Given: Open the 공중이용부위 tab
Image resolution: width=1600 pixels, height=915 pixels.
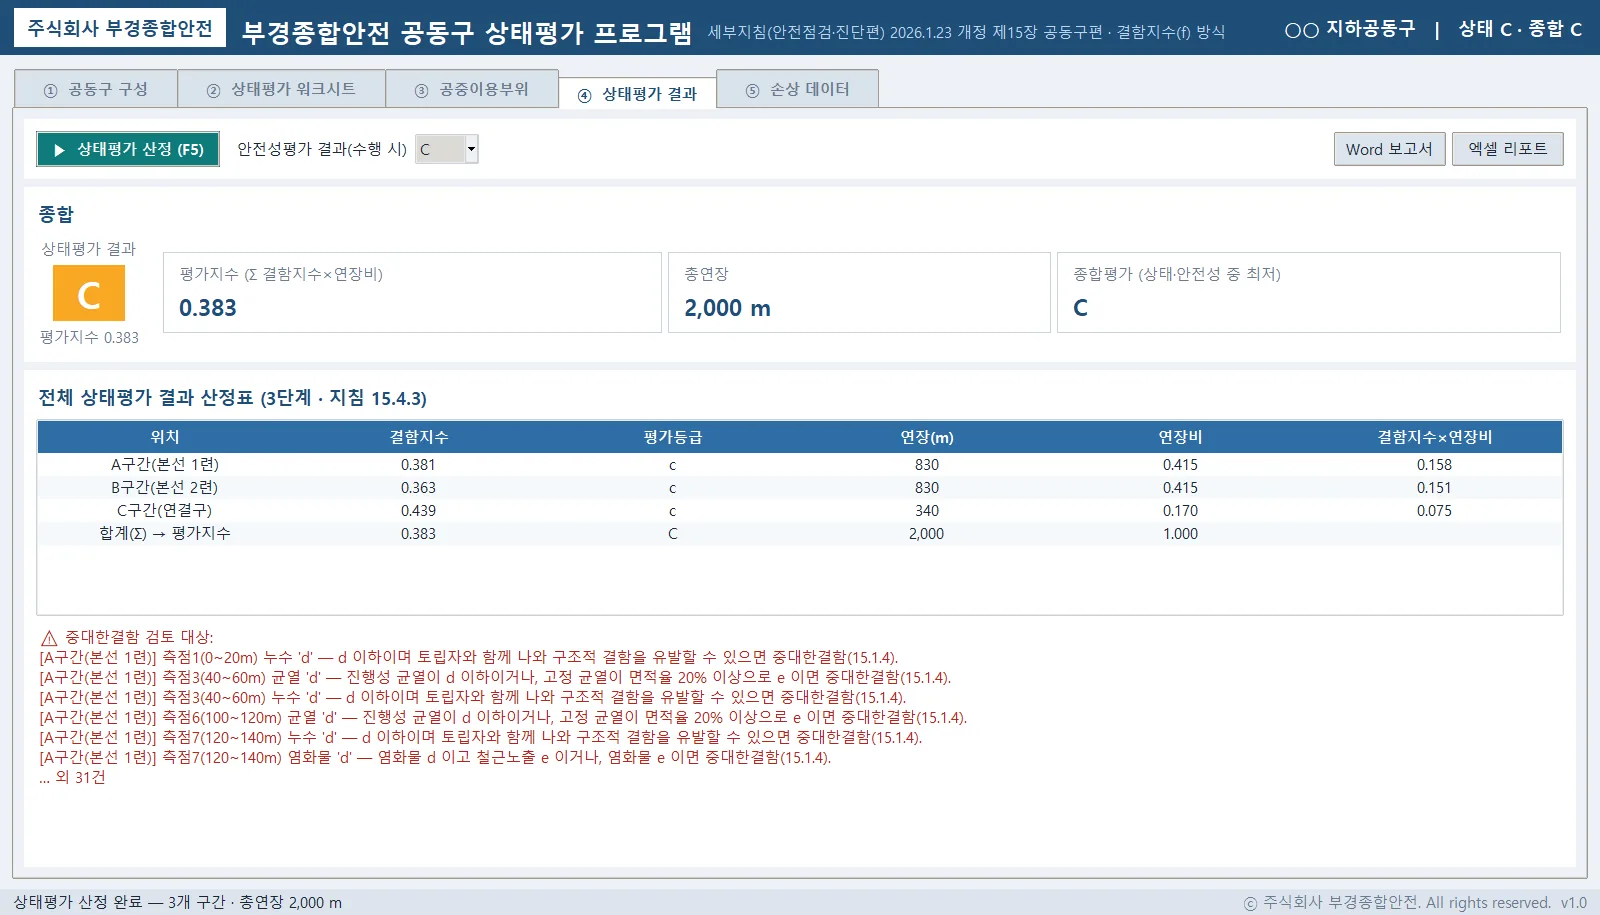Looking at the screenshot, I should (x=472, y=89).
